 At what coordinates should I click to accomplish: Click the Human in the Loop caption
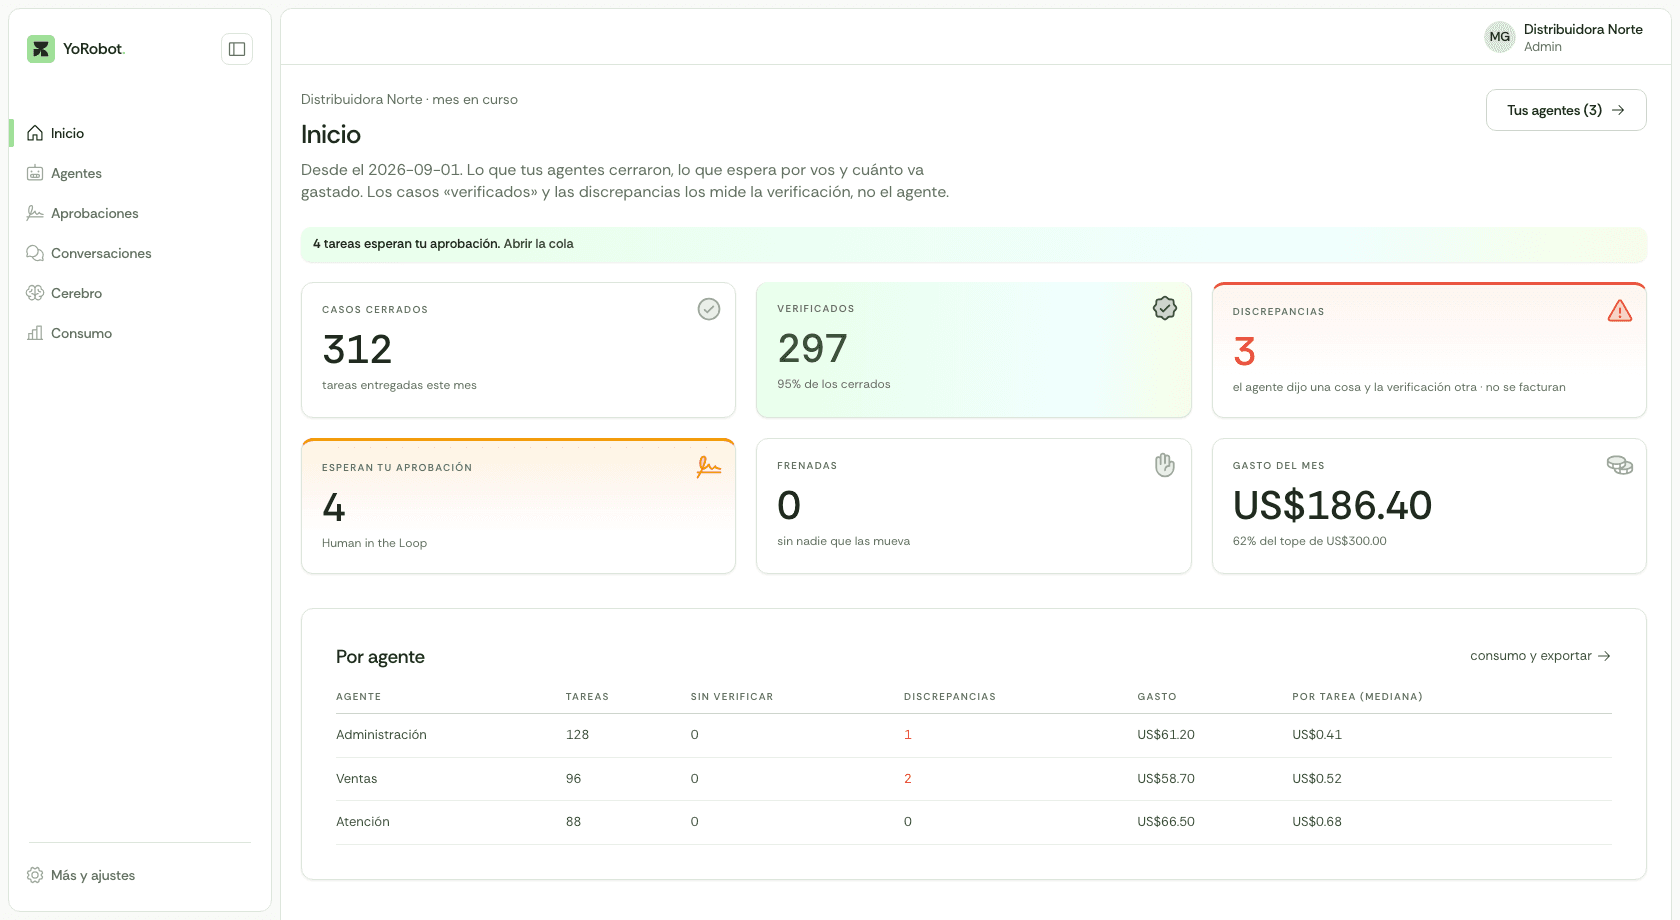(374, 543)
